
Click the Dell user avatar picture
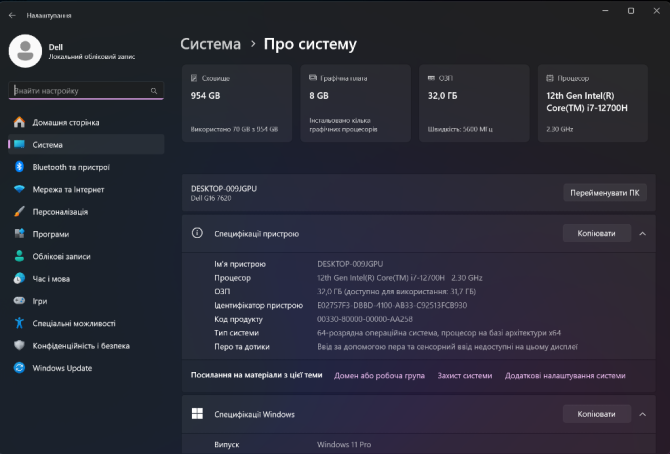coord(25,51)
